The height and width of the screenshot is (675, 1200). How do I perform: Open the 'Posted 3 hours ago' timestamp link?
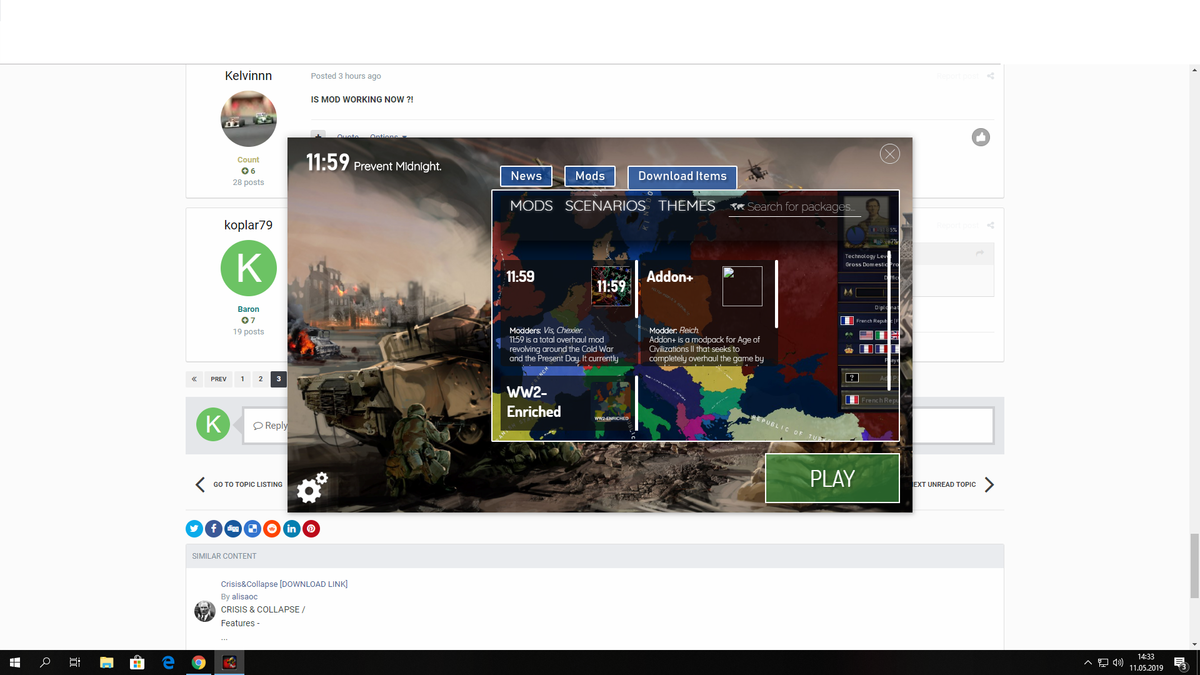click(x=346, y=76)
